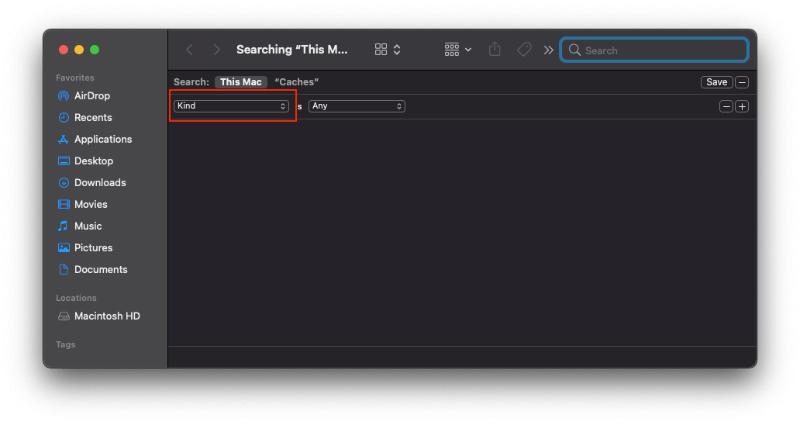800x425 pixels.
Task: Open the Movies folder
Action: click(x=83, y=204)
